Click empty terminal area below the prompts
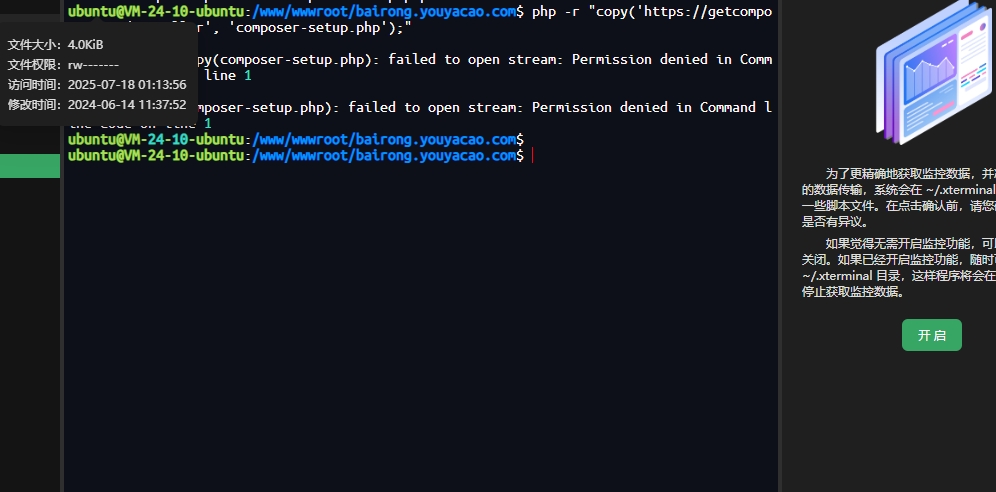Screen dimensions: 996x492 click(420, 330)
